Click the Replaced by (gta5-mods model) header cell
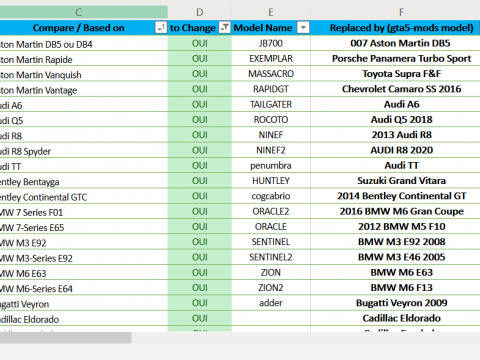 (x=395, y=27)
